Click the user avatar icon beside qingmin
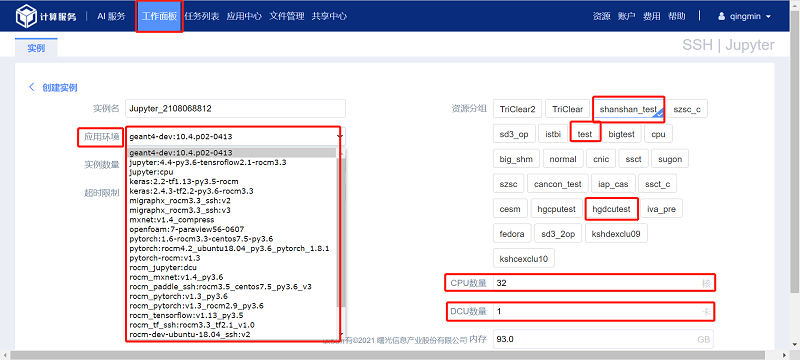Screen dimensions: 800x360 [x=721, y=16]
